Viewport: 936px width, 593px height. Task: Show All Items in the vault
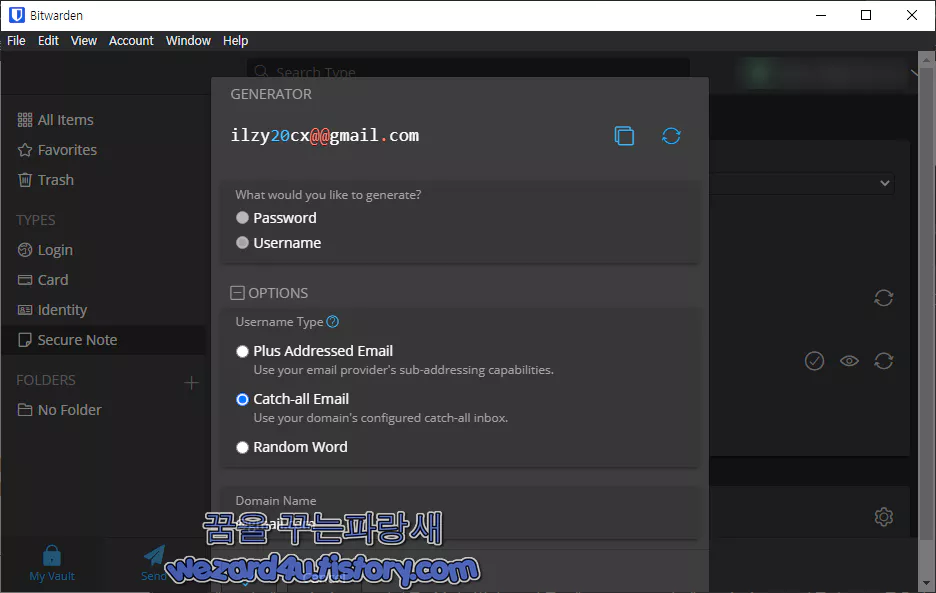pyautogui.click(x=66, y=120)
